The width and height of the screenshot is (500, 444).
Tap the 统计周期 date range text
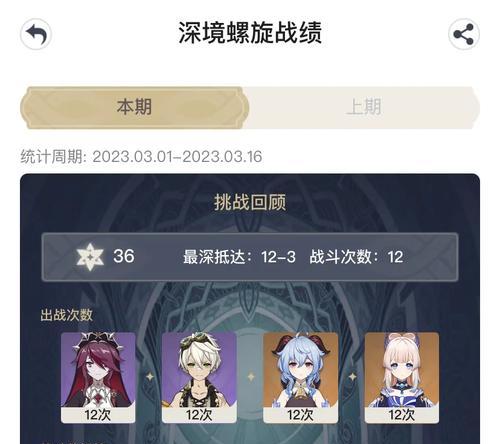point(141,157)
